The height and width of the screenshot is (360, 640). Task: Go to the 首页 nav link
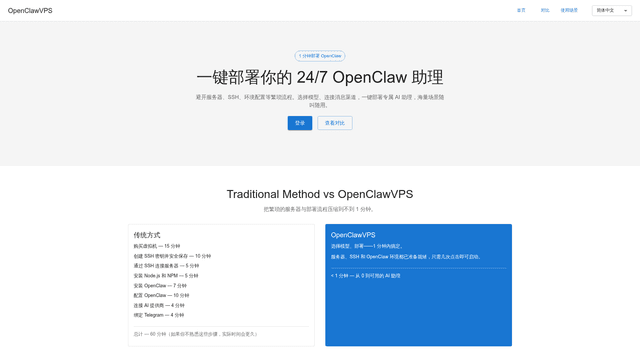click(x=521, y=10)
